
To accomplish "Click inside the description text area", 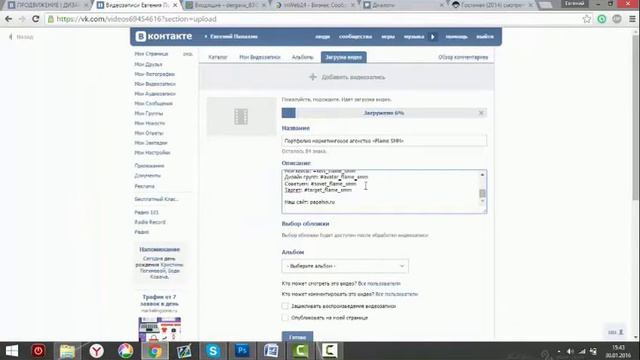I will [x=381, y=191].
